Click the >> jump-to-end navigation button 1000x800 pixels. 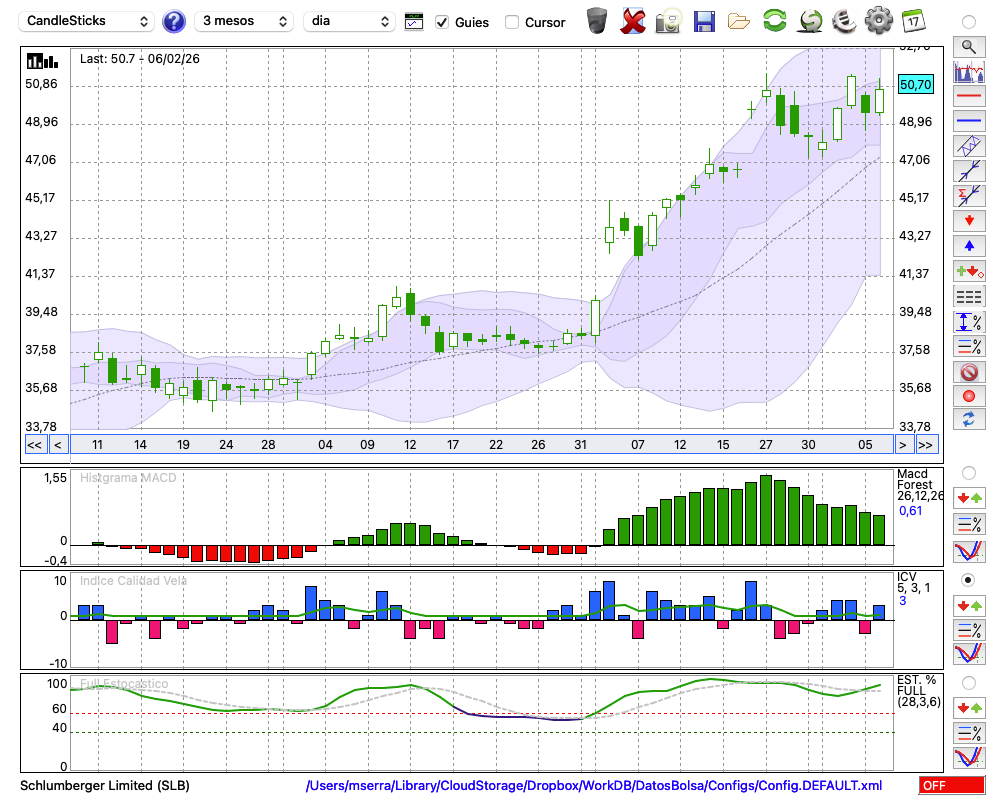tap(926, 445)
